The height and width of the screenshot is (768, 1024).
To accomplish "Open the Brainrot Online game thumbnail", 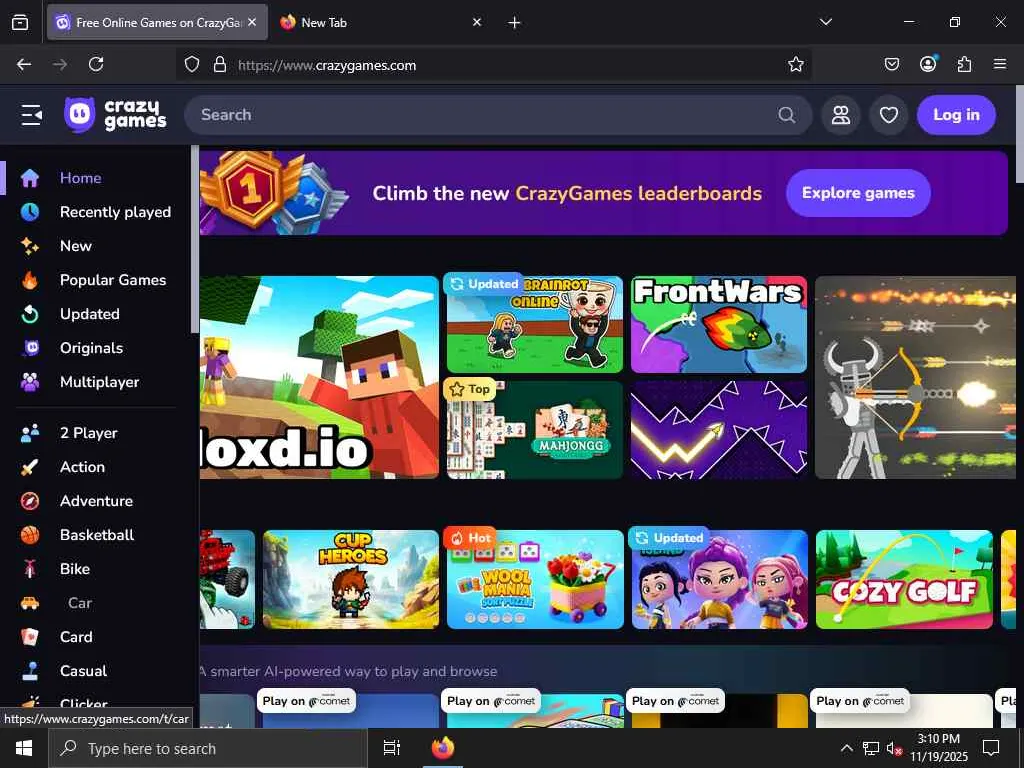I will [535, 325].
